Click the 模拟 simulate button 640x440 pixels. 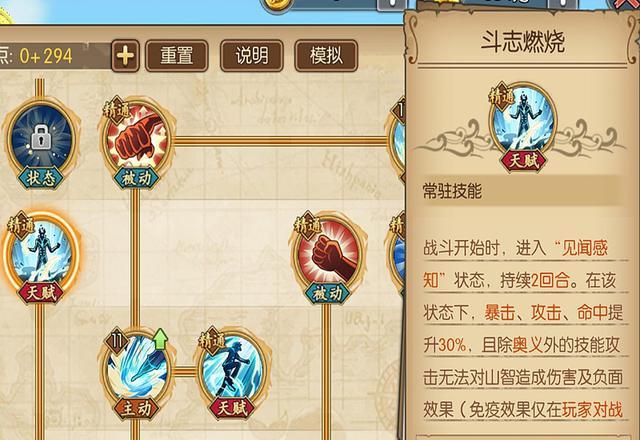[326, 56]
